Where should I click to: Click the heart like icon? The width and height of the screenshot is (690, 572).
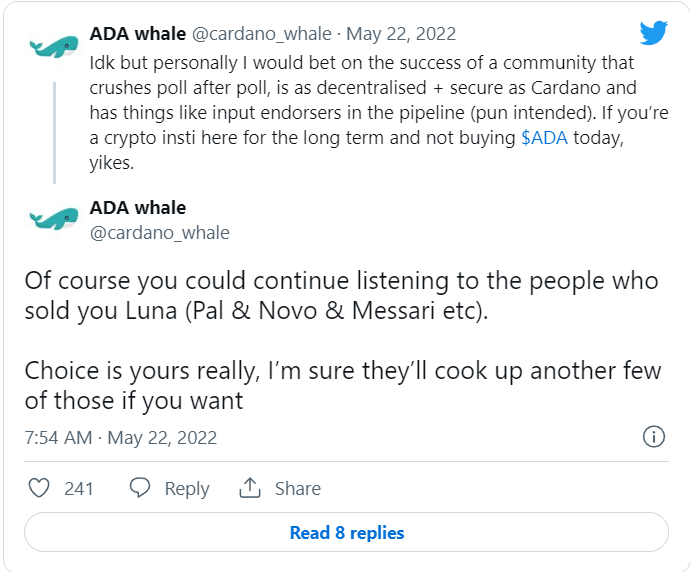tap(39, 488)
